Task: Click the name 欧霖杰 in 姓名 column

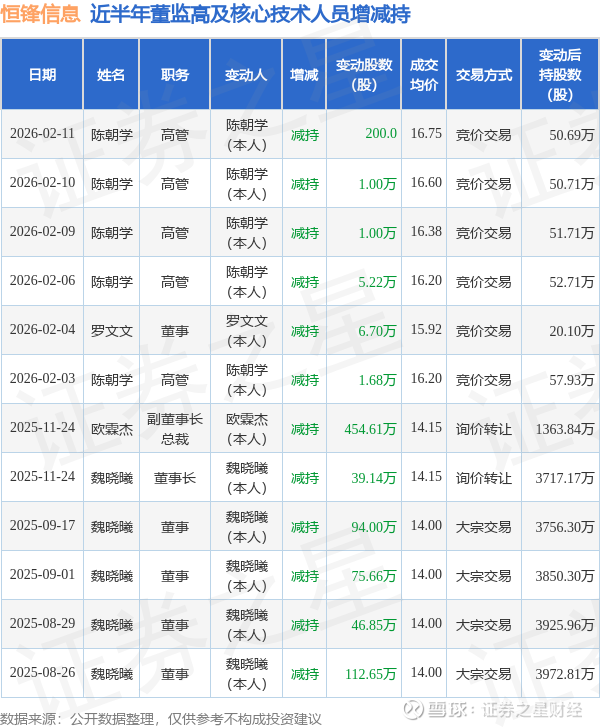Action: click(x=111, y=429)
